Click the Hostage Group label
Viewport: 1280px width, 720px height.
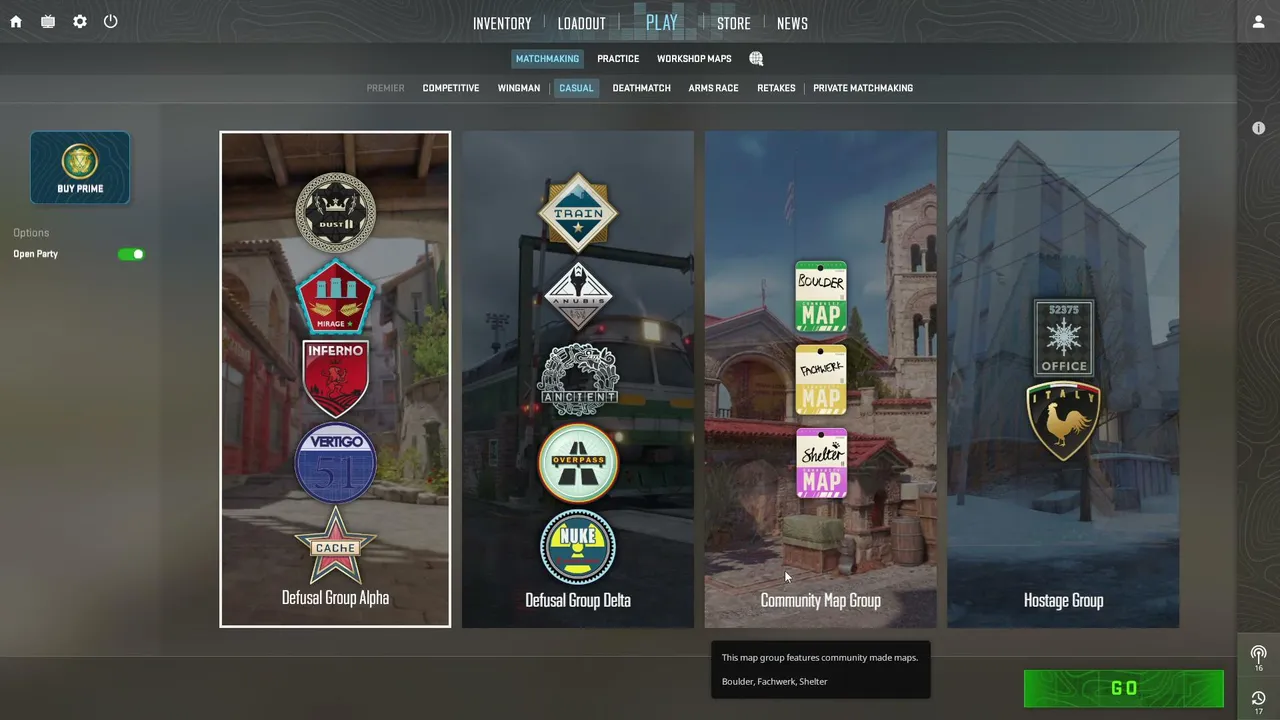click(x=1063, y=600)
